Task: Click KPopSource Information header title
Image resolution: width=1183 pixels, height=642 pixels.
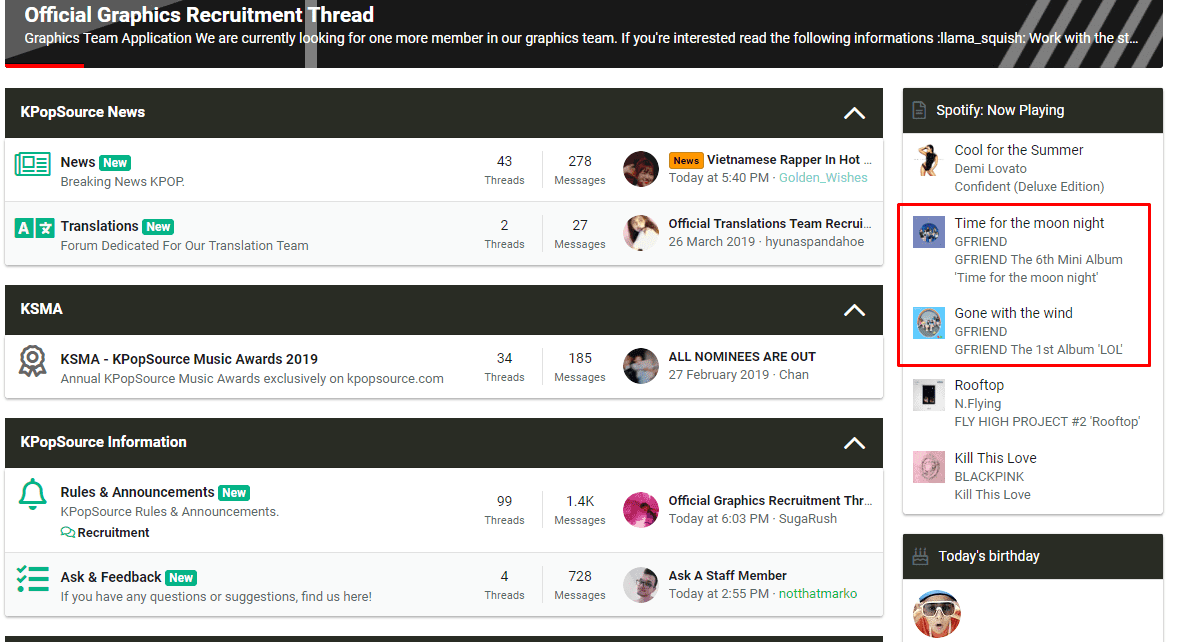Action: coord(103,442)
